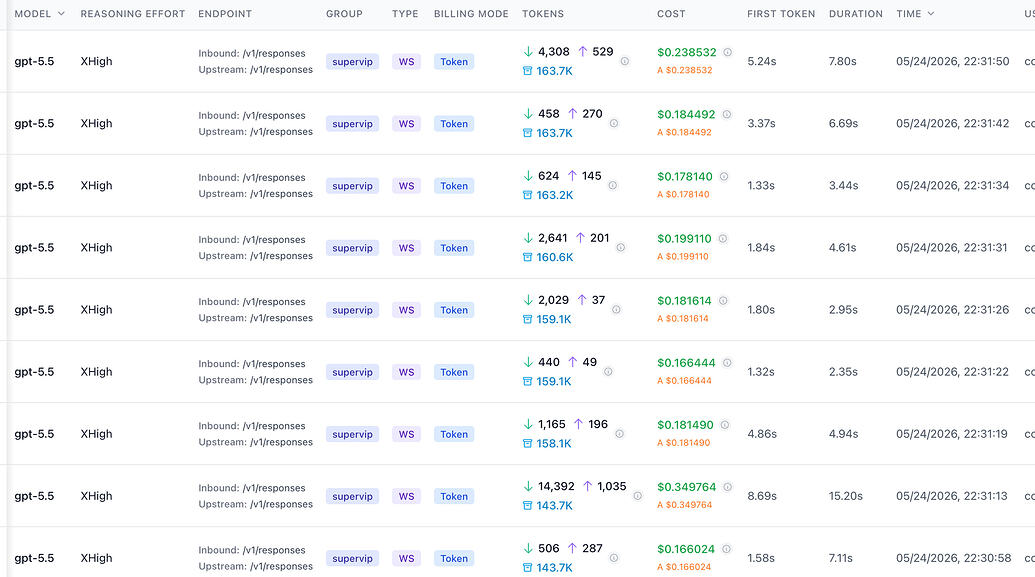Click the DURATION column header
The width and height of the screenshot is (1035, 577).
tap(855, 13)
